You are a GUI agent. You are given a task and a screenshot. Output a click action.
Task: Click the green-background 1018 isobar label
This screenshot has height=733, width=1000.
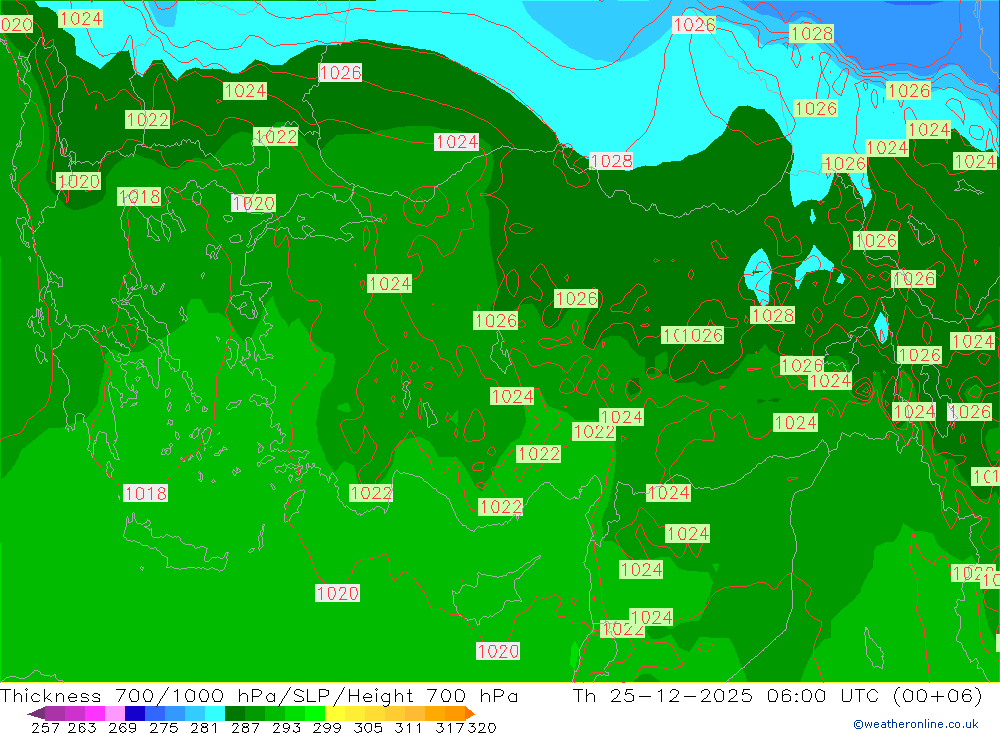tap(140, 196)
